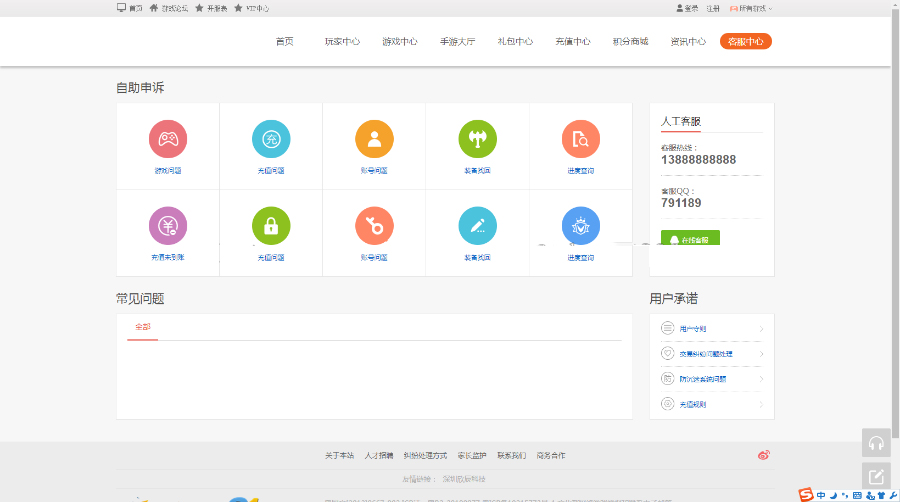The height and width of the screenshot is (502, 900).
Task: Open the magnifier progress-query icon in top row
Action: pos(580,139)
